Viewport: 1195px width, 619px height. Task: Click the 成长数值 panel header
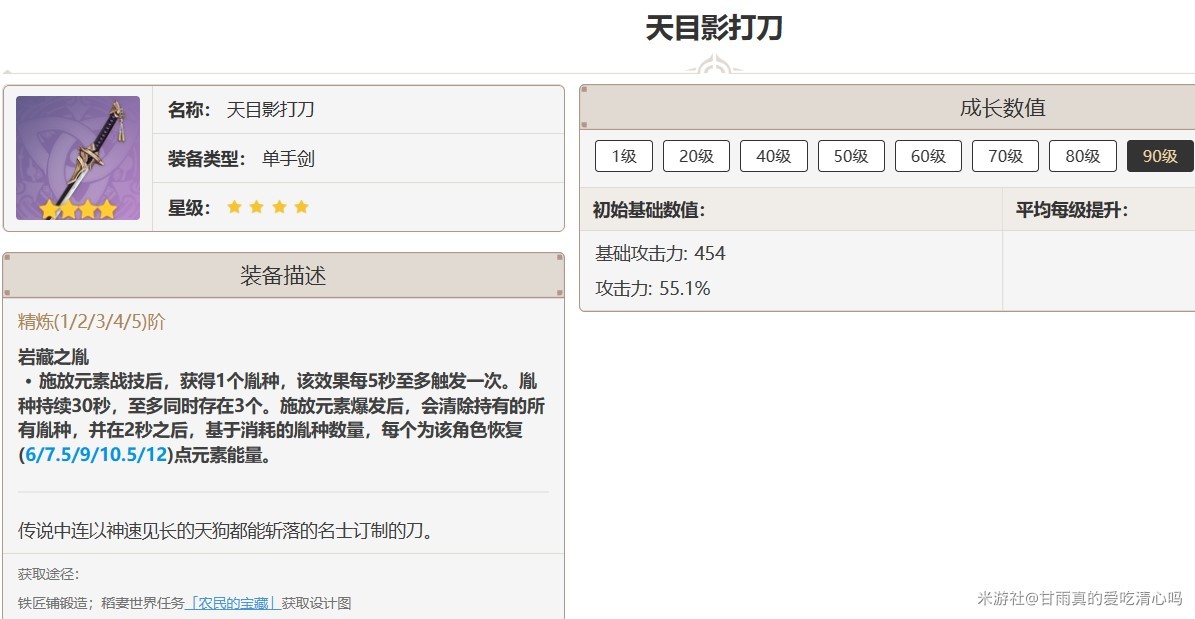tap(1002, 108)
